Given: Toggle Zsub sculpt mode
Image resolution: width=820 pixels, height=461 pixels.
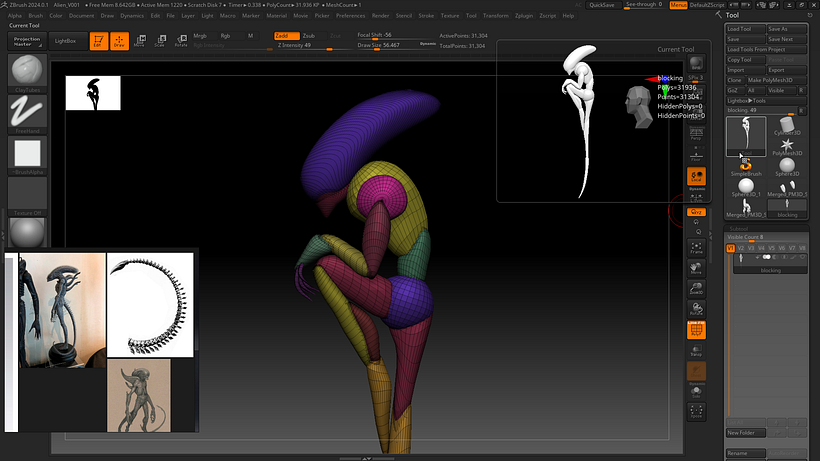Looking at the screenshot, I should pos(309,36).
